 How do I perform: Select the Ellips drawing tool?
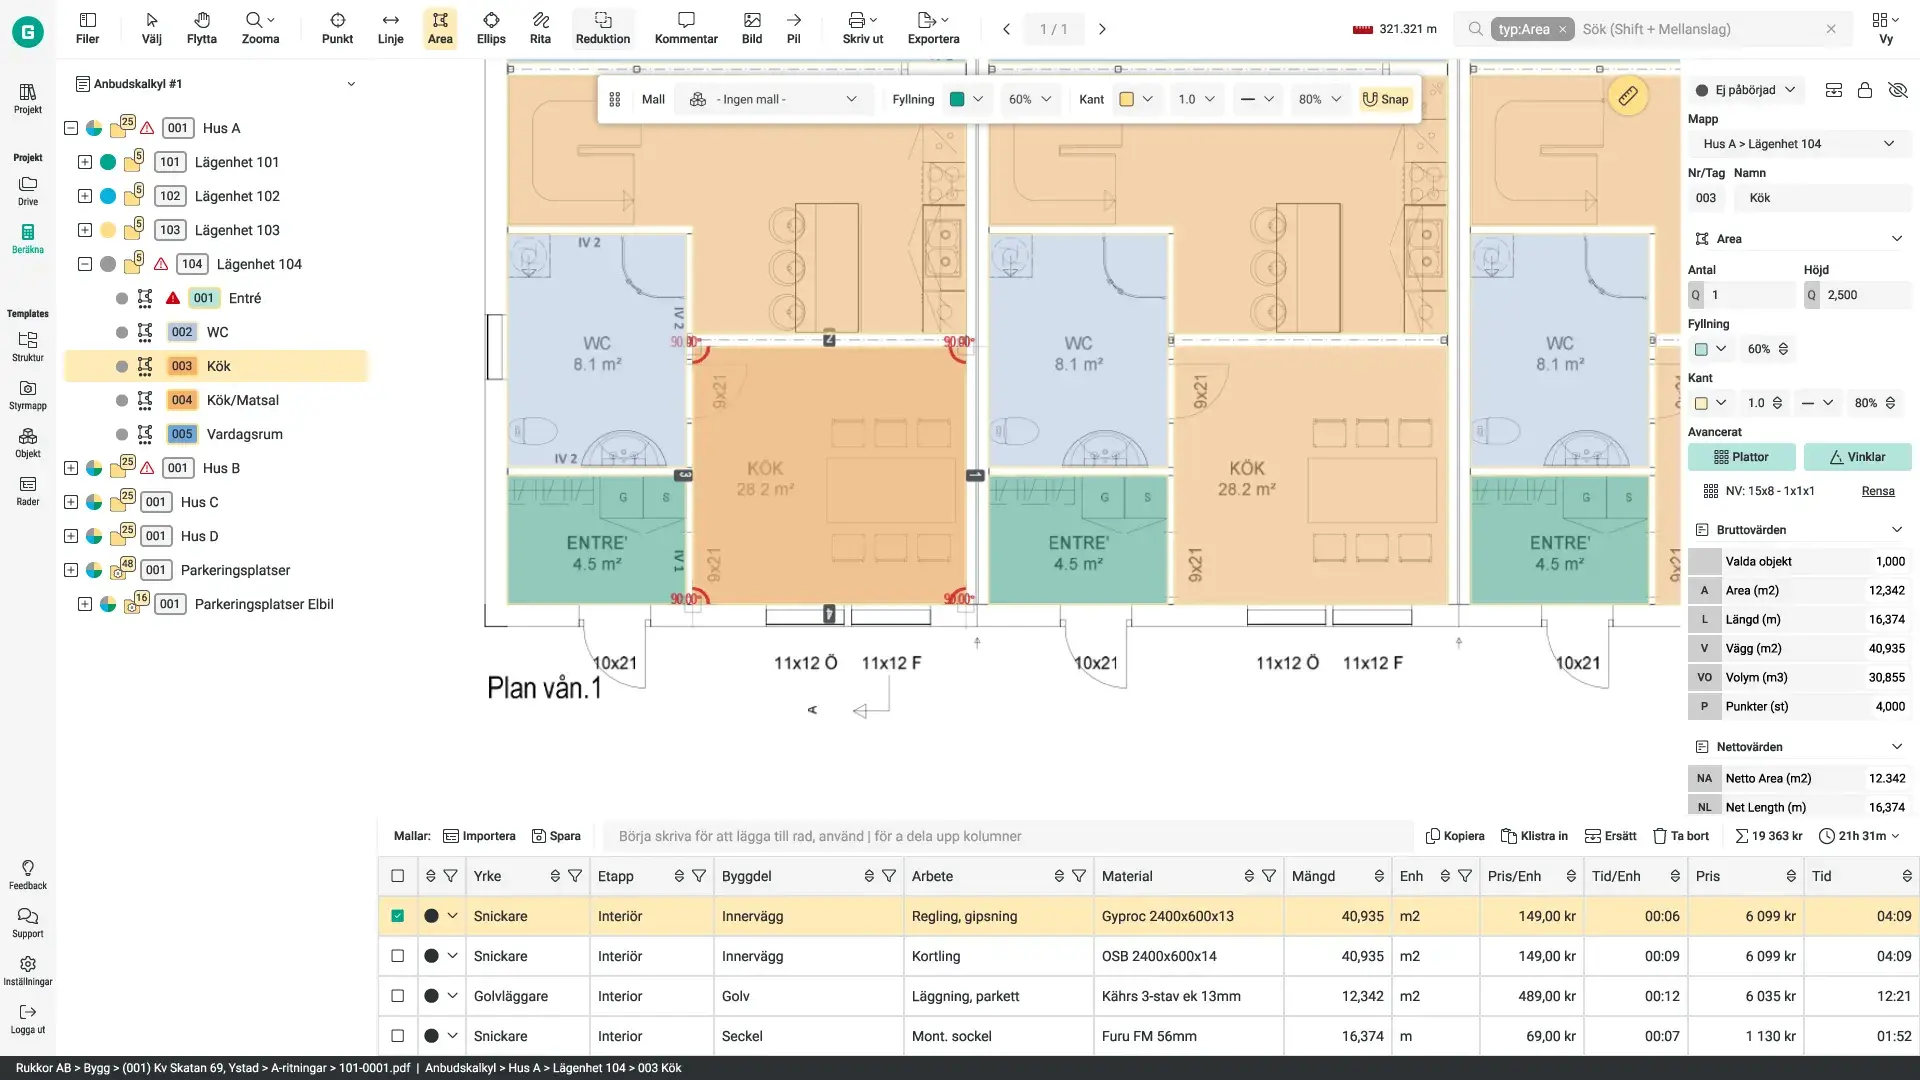pos(491,28)
